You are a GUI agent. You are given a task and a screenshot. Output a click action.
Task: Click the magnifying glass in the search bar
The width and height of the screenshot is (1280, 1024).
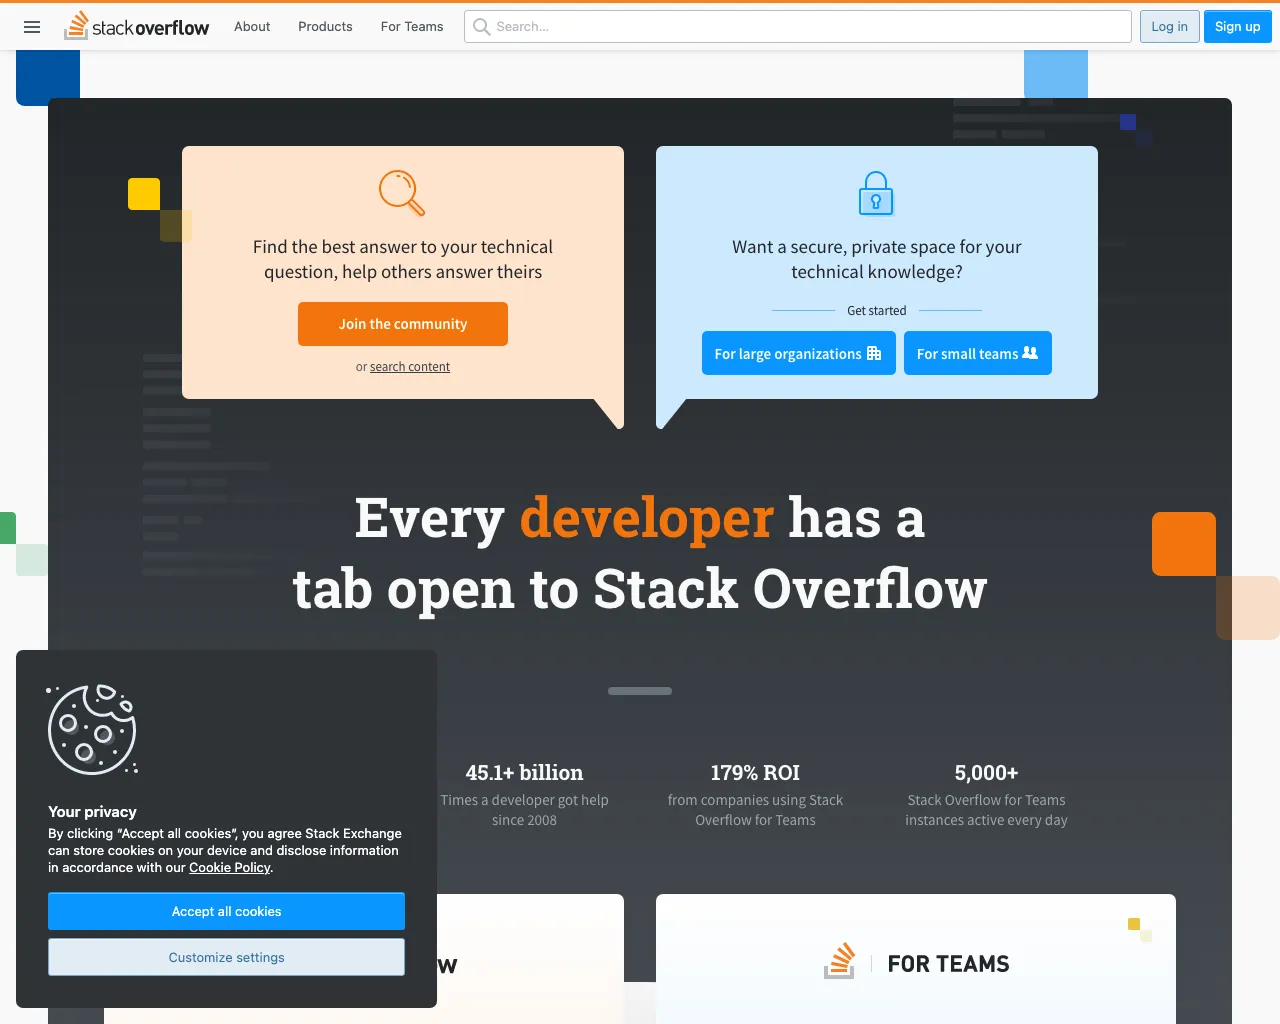[x=481, y=27]
